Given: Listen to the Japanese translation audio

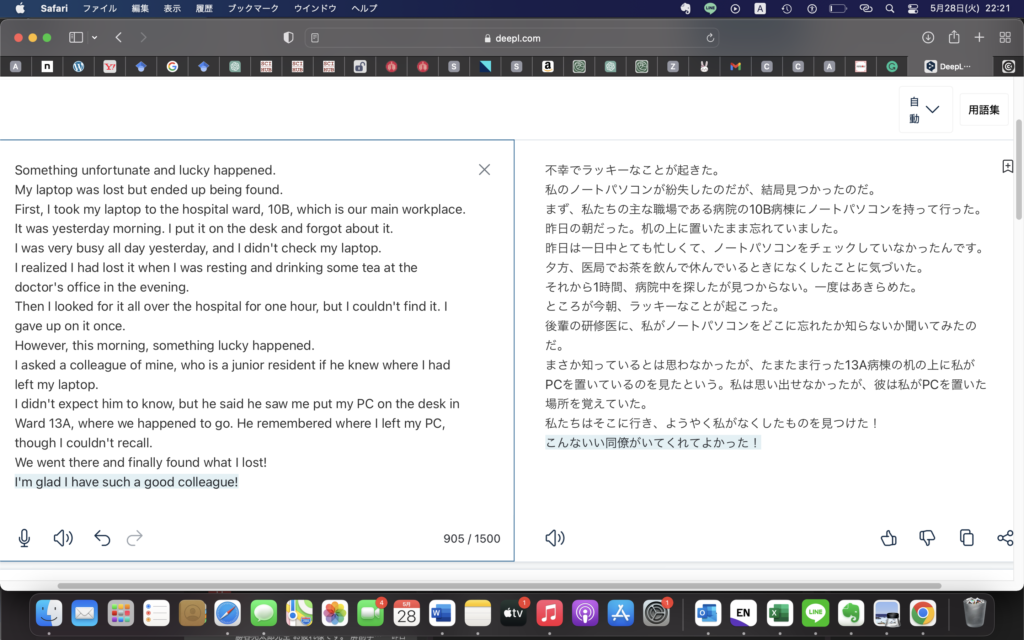Looking at the screenshot, I should pyautogui.click(x=555, y=538).
